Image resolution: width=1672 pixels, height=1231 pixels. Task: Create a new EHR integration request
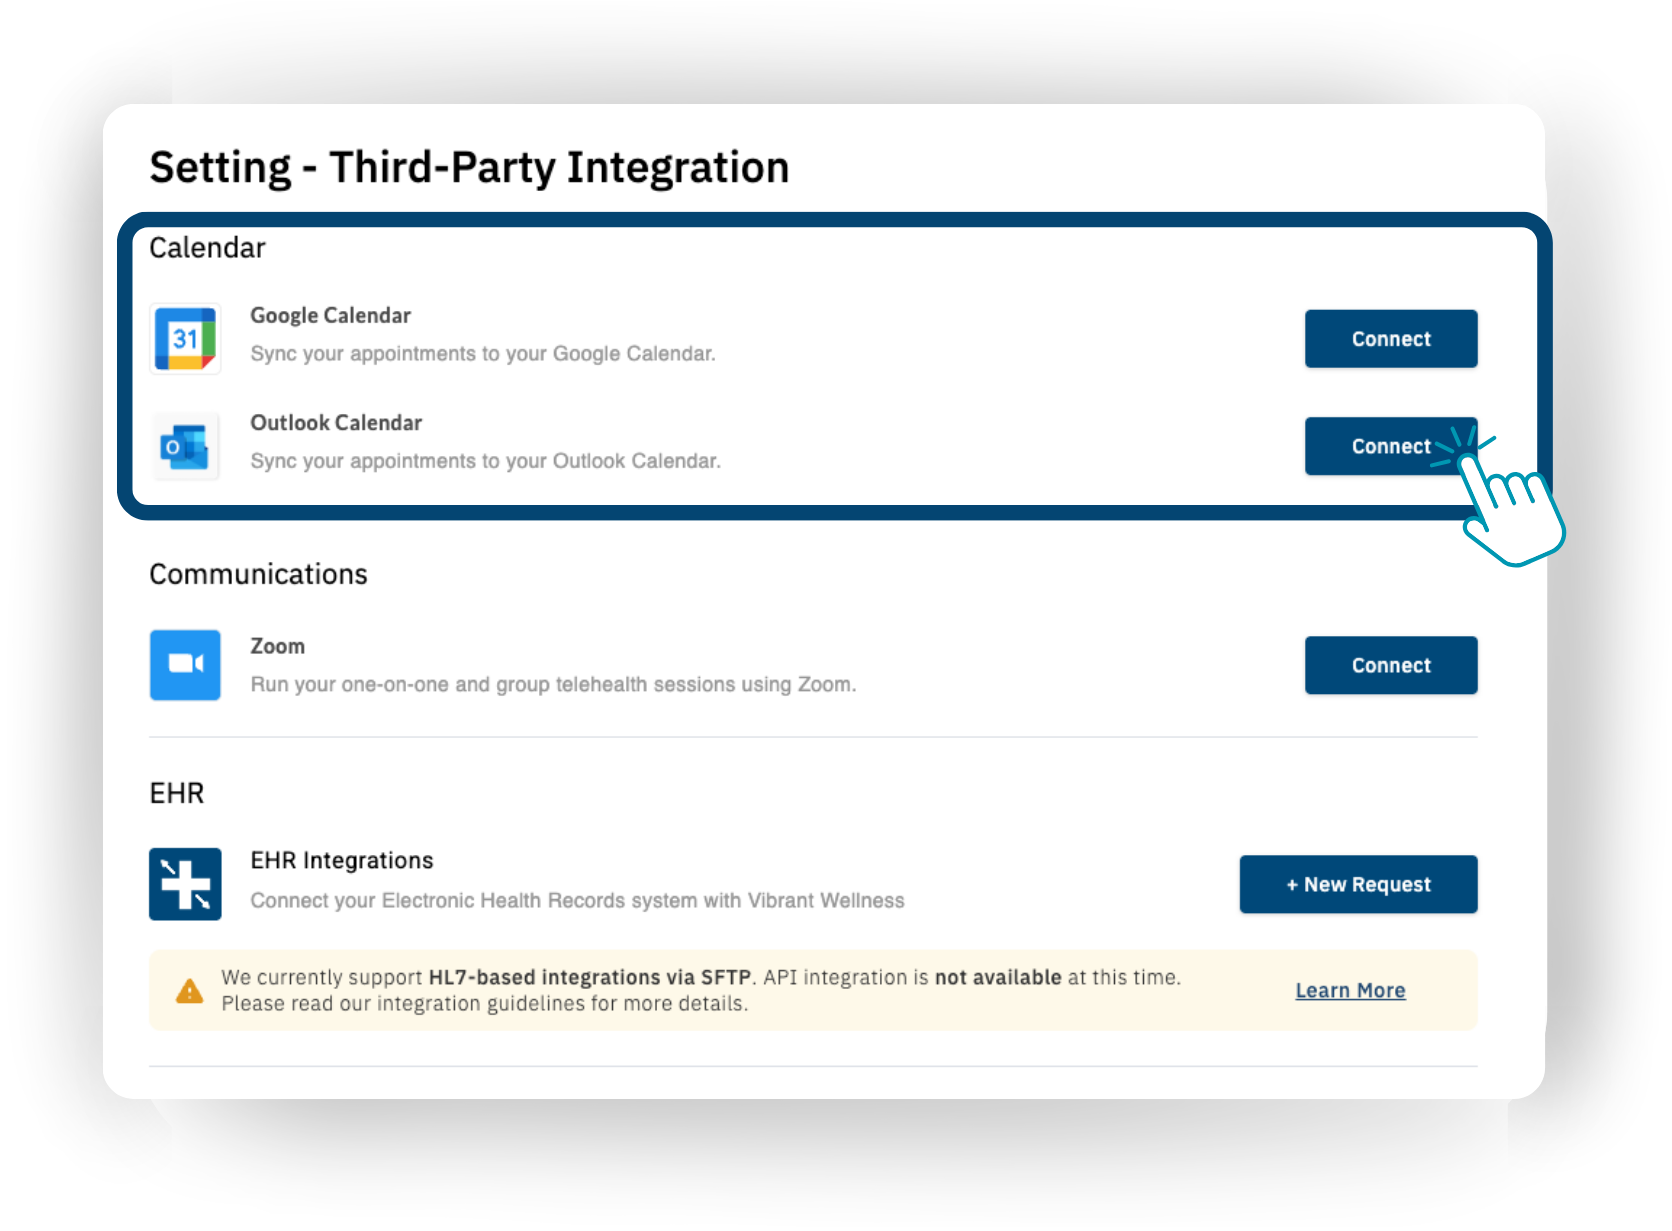[1358, 884]
